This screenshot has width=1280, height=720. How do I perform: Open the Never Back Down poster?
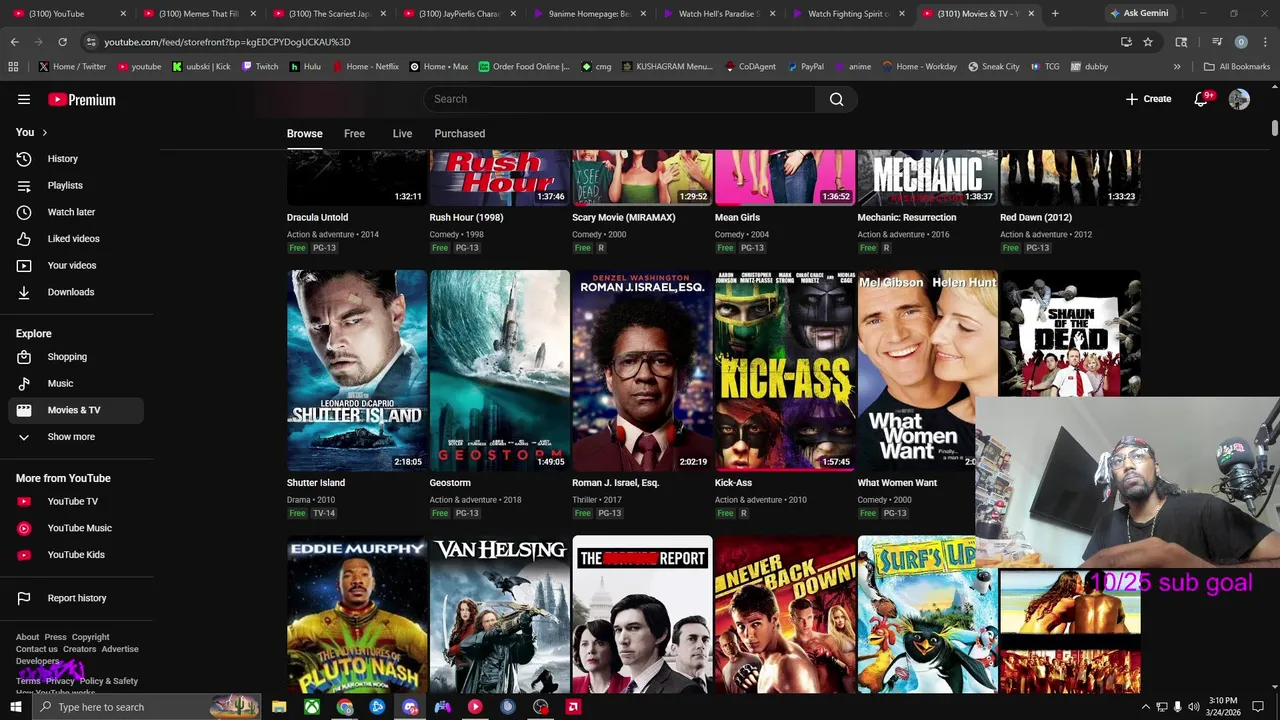[785, 615]
